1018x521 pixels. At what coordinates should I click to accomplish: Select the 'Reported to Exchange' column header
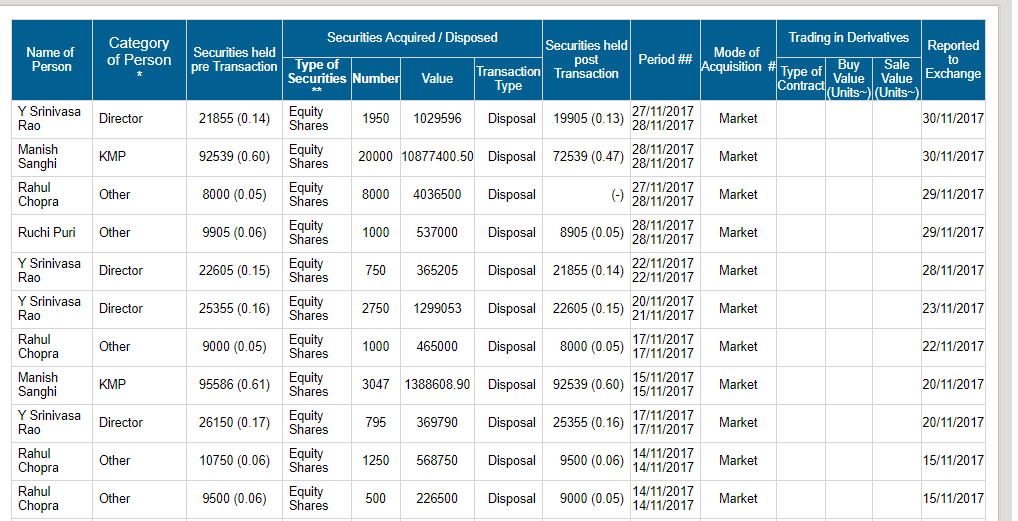pyautogui.click(x=953, y=59)
